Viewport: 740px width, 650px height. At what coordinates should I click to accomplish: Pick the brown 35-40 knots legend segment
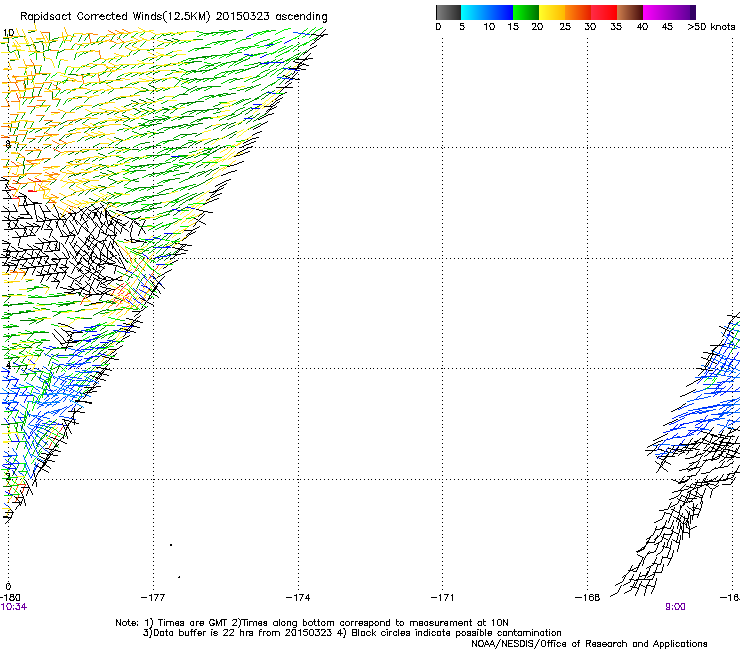[630, 12]
